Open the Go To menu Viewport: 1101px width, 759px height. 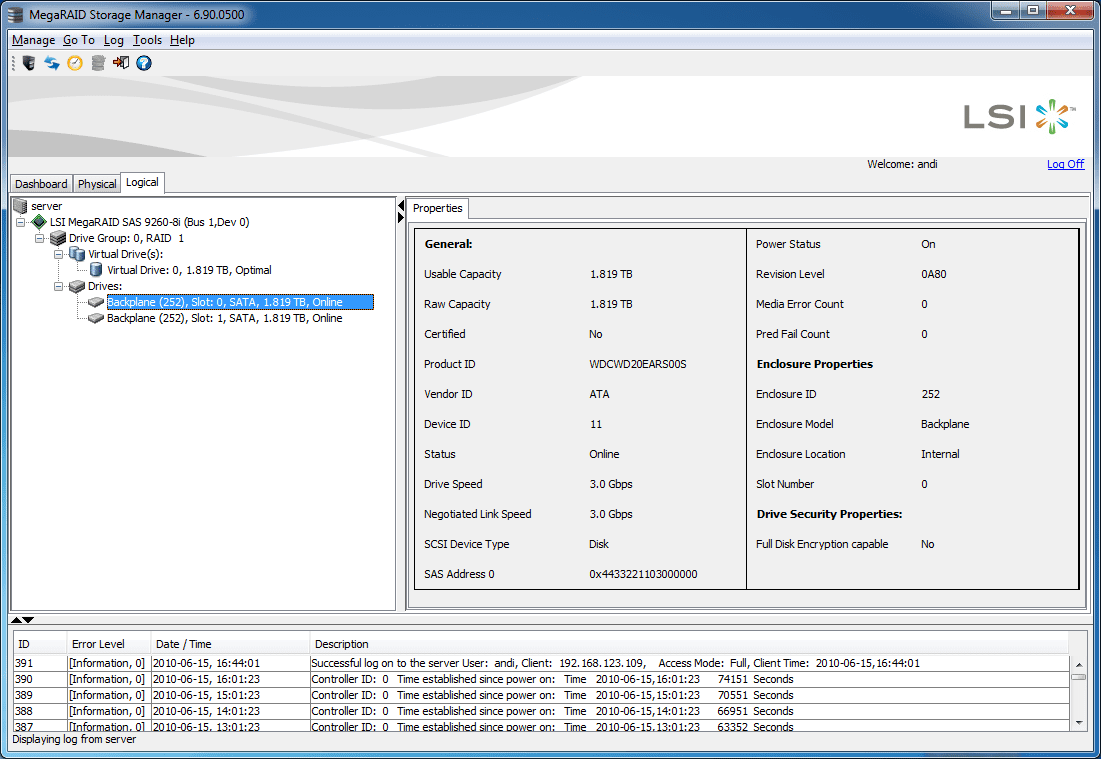tap(79, 40)
